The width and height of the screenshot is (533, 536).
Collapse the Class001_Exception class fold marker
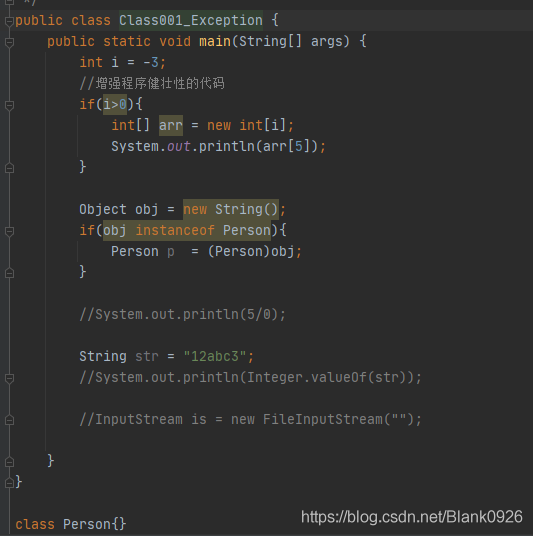coord(9,21)
